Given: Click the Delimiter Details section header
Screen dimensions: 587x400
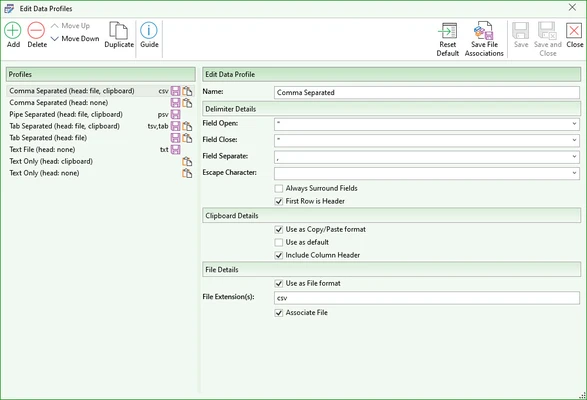Looking at the screenshot, I should click(x=392, y=109).
